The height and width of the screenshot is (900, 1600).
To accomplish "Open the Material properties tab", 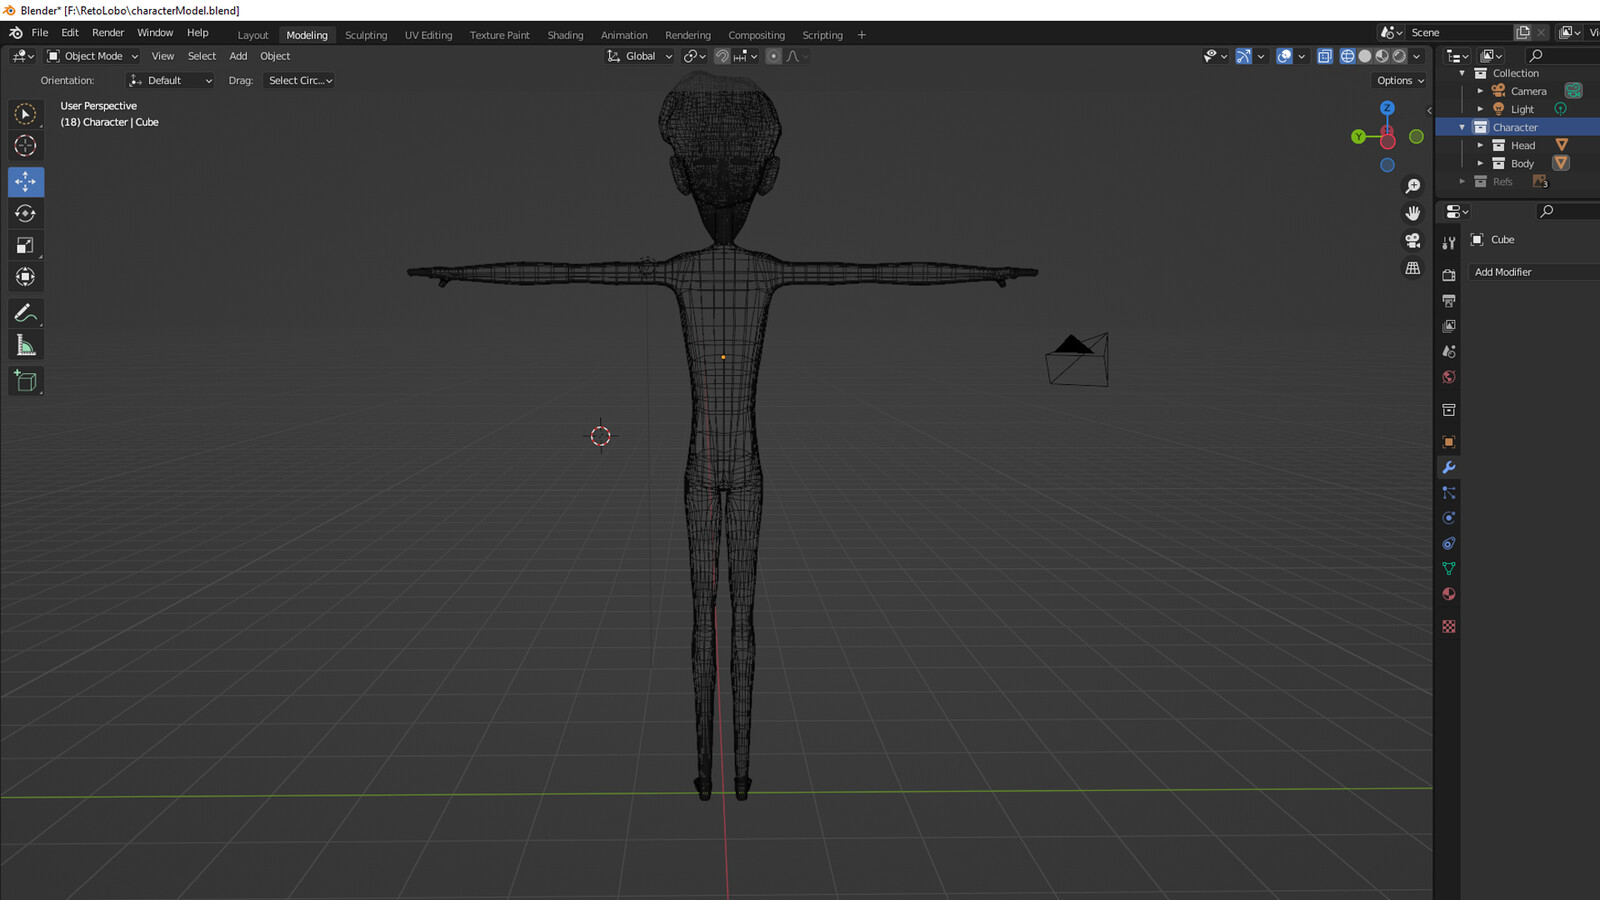I will [1449, 594].
